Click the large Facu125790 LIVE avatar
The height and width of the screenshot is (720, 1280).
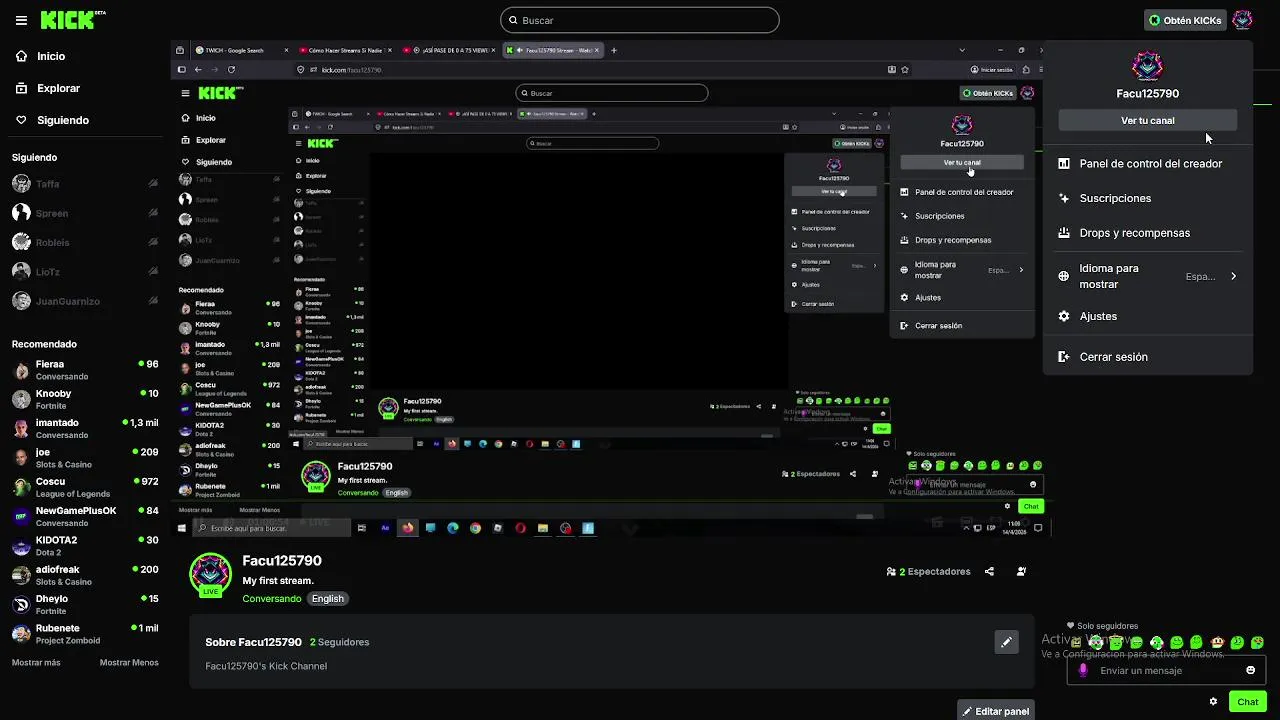pos(210,574)
